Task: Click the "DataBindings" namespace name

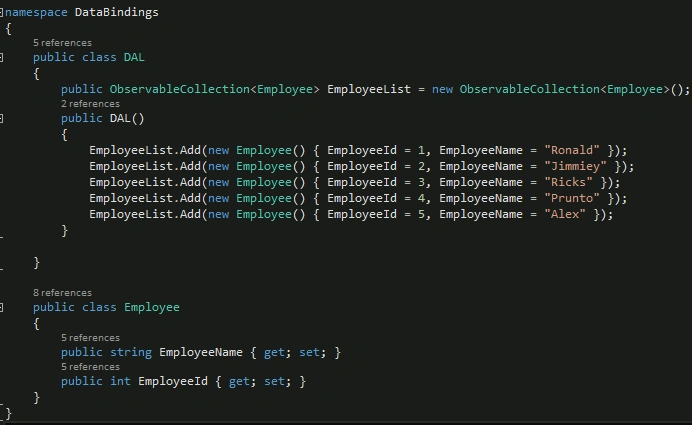Action: 117,12
